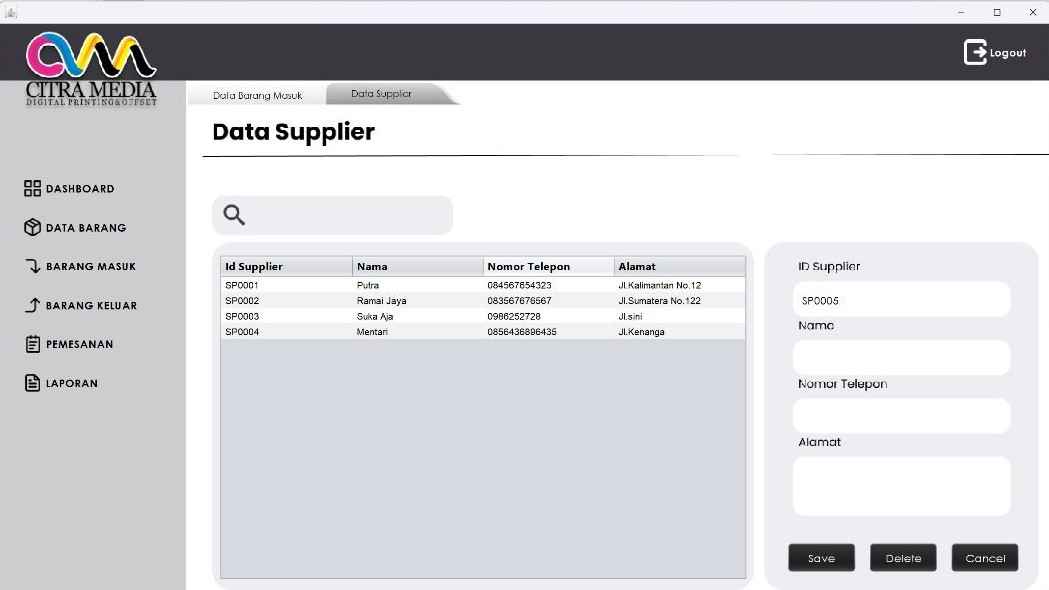
Task: Click the Logout door icon
Action: (x=975, y=52)
